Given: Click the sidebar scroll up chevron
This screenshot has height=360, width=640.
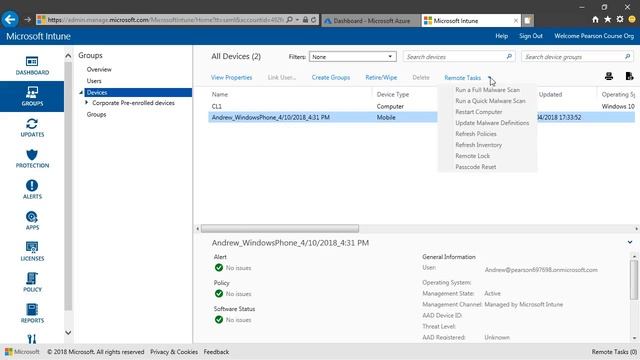Looking at the screenshot, I should pyautogui.click(x=68, y=56).
